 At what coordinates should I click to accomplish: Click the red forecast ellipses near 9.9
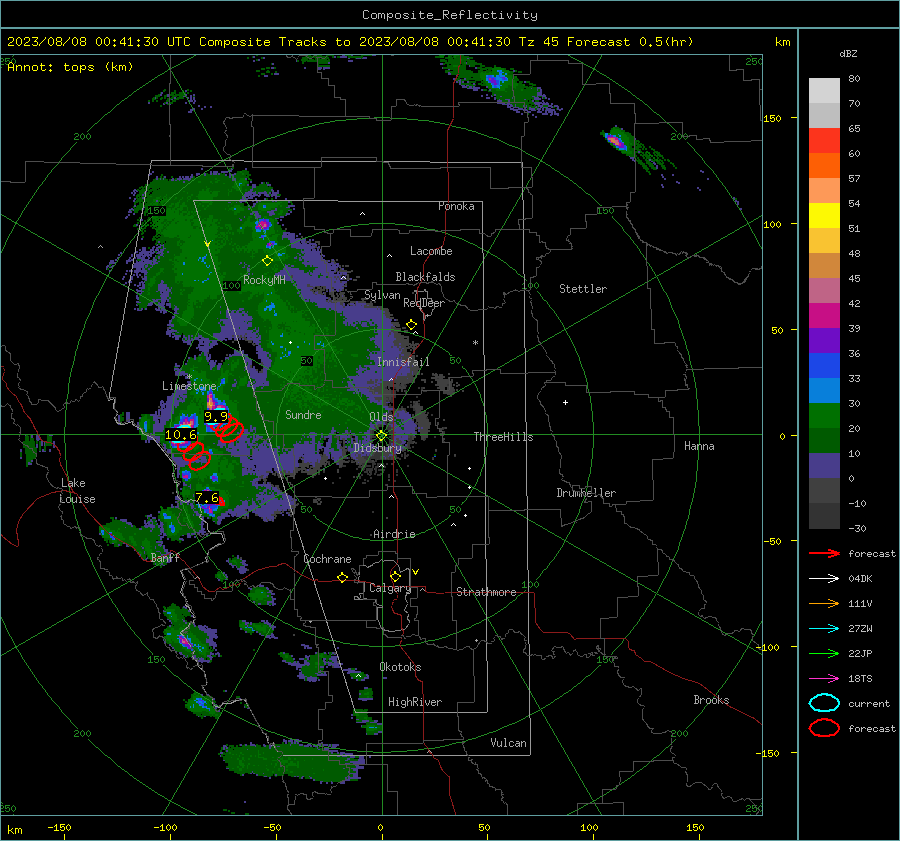coord(228,428)
